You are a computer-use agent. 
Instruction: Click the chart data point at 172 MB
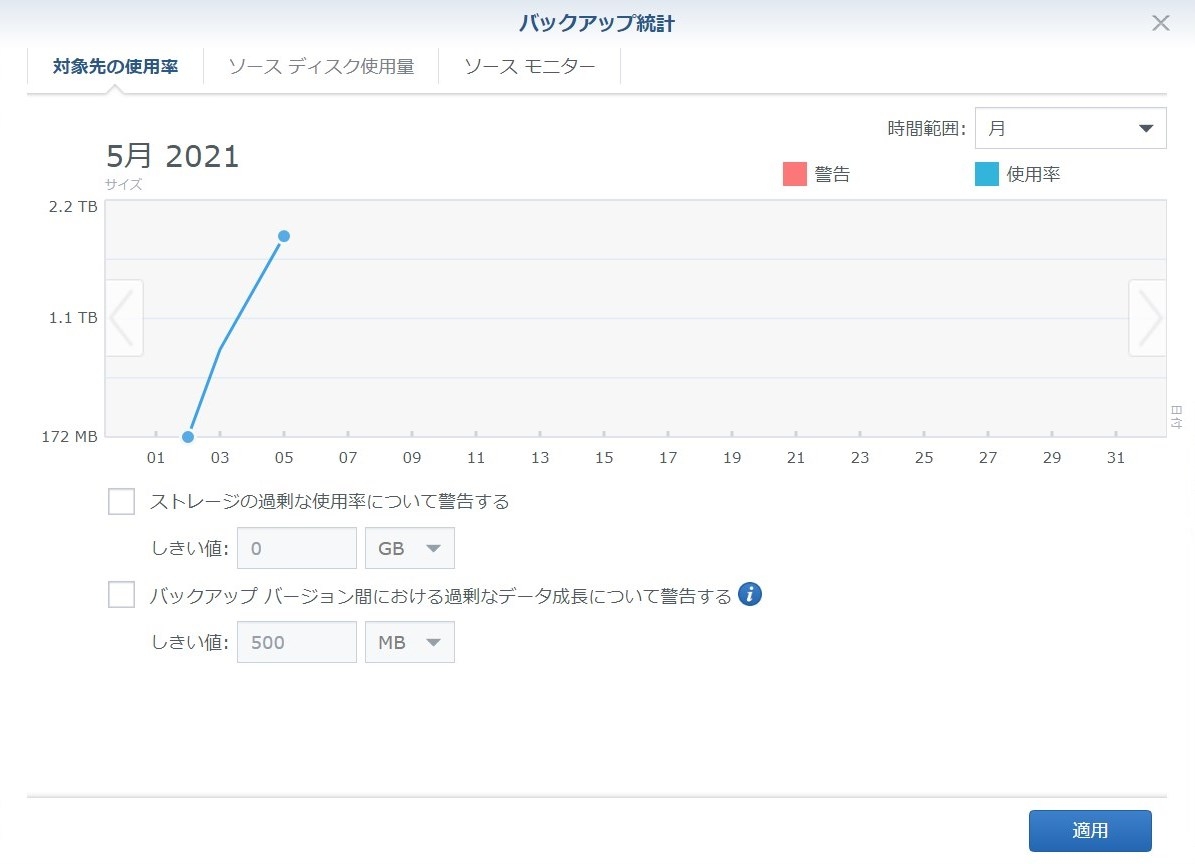188,437
